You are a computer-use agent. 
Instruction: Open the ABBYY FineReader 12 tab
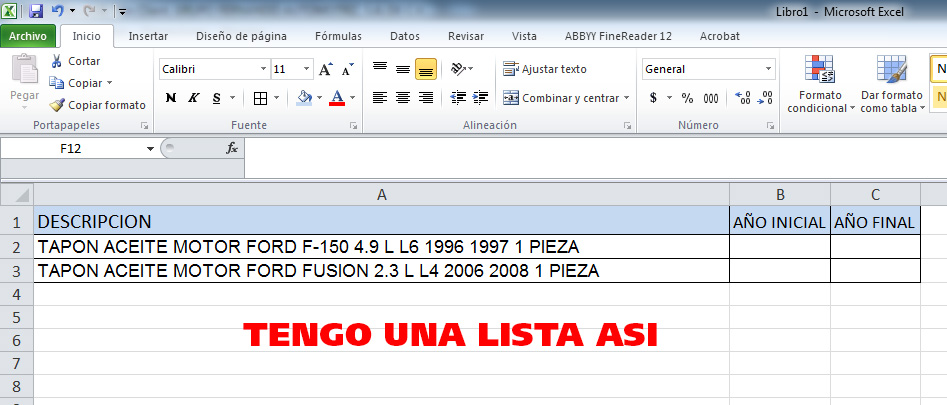click(618, 36)
